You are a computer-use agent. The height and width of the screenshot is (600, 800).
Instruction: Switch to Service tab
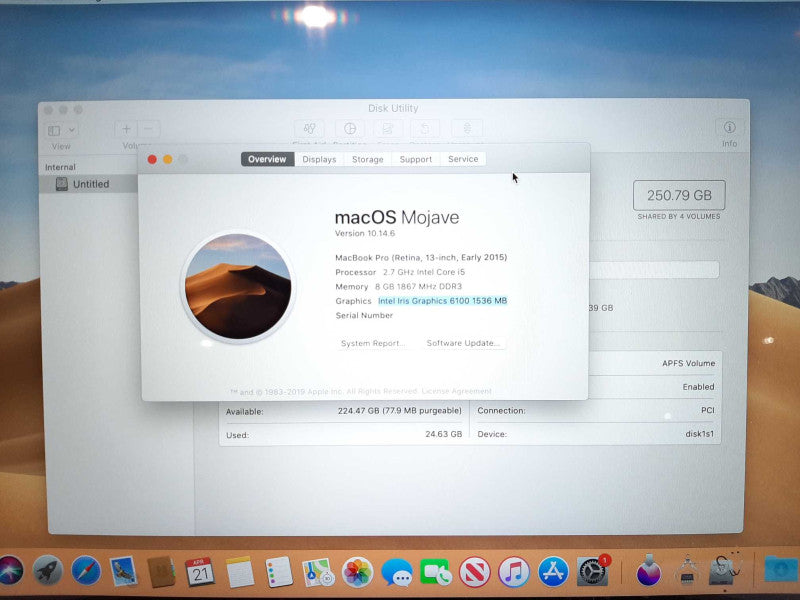point(463,159)
